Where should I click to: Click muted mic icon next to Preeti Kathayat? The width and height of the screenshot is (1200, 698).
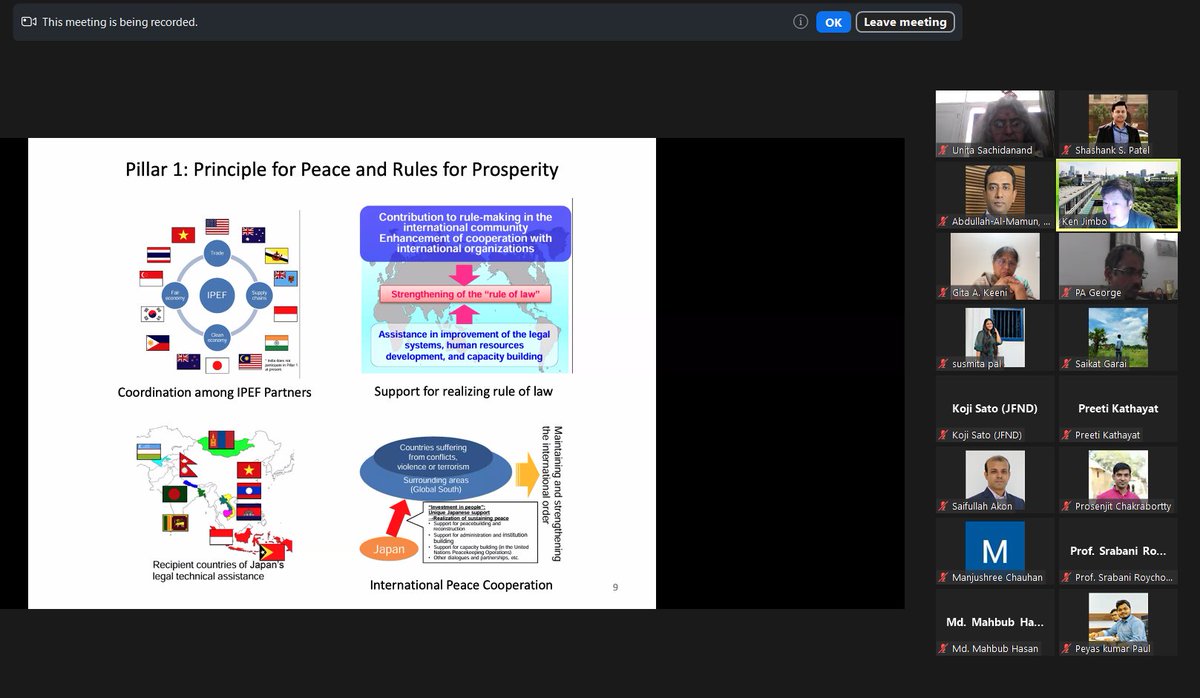coord(1067,434)
